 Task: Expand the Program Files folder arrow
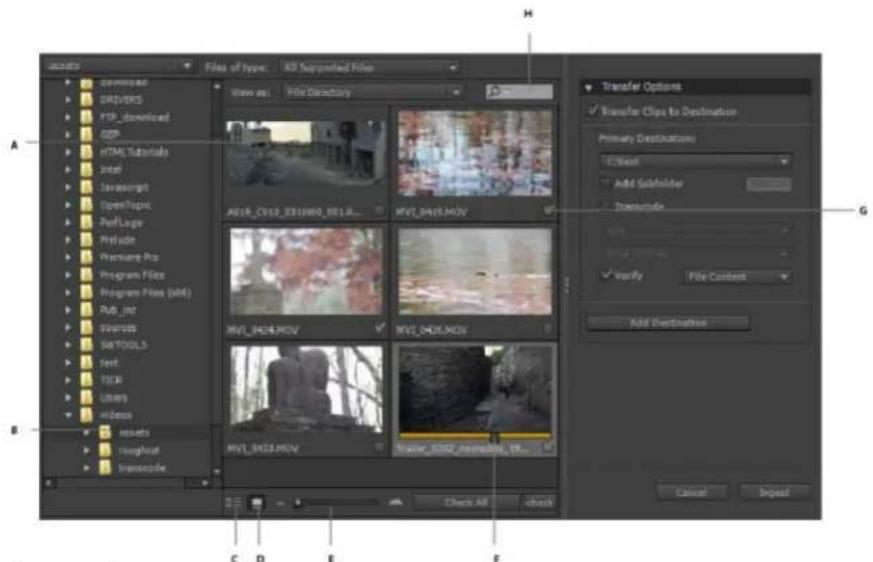coord(68,275)
